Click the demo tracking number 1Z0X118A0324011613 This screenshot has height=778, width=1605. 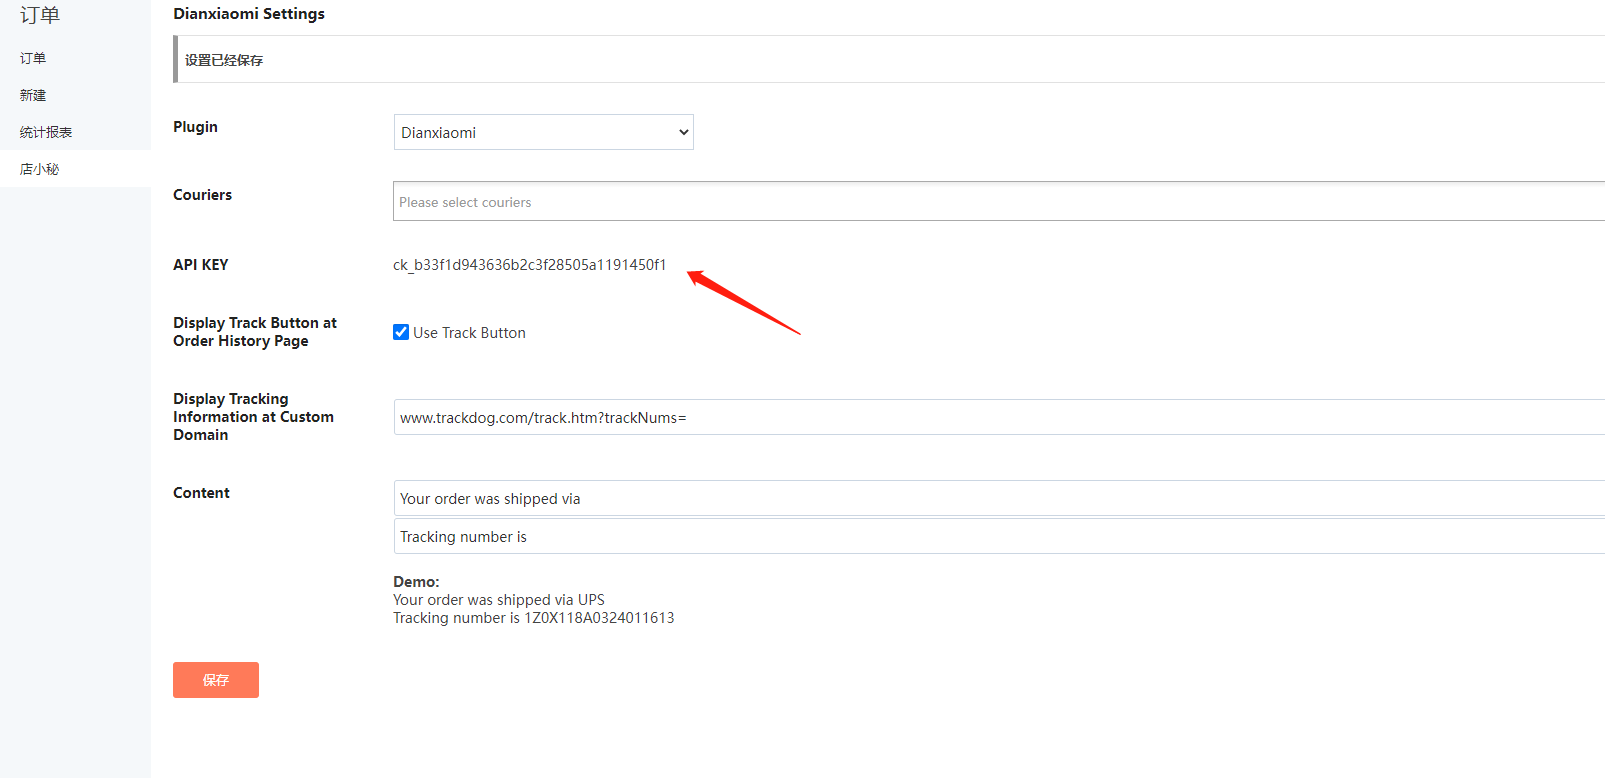[x=599, y=618]
